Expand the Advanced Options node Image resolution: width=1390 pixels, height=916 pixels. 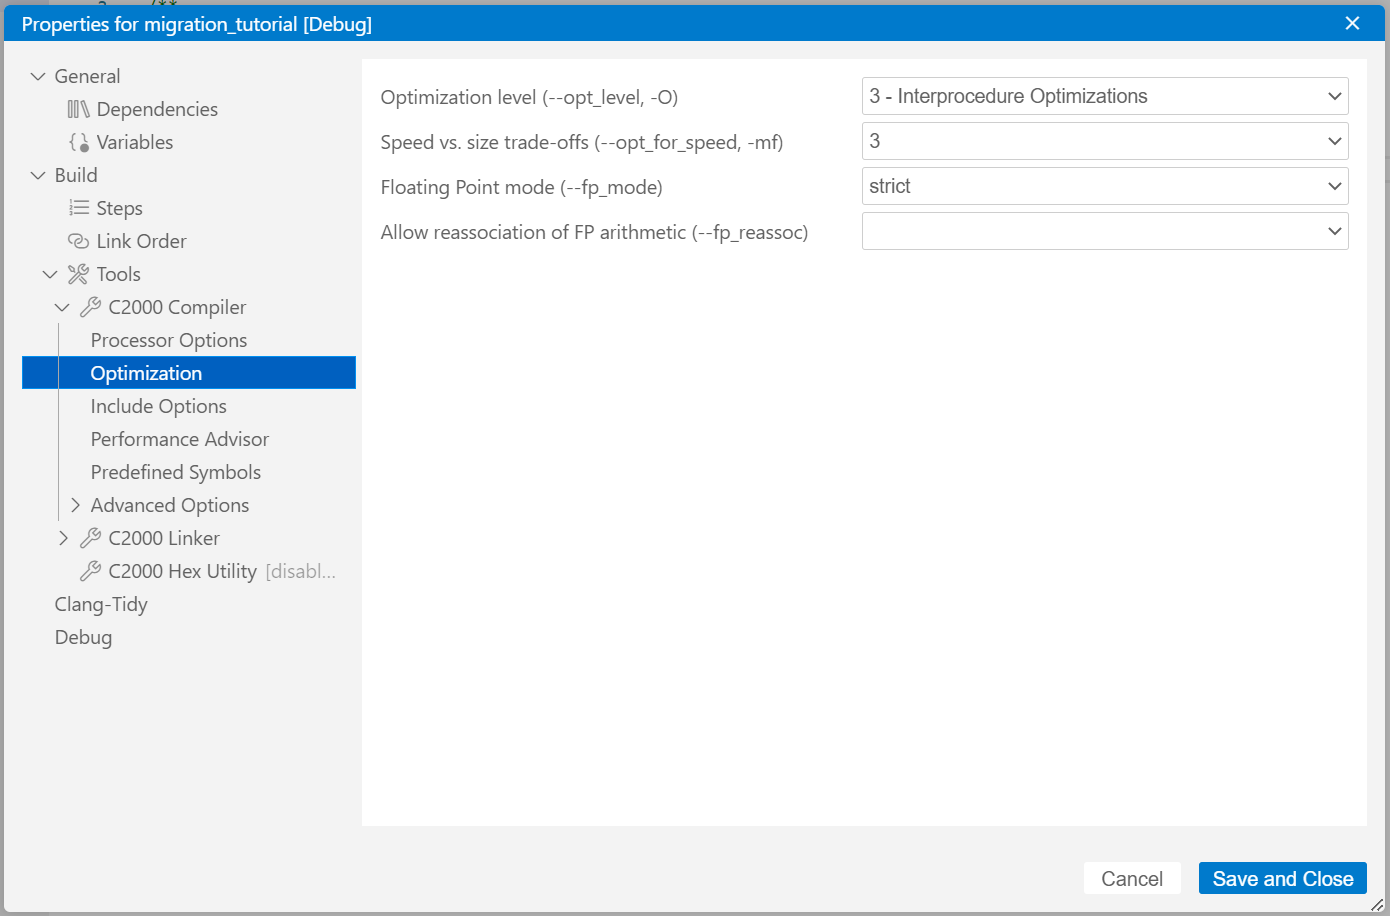pos(75,505)
